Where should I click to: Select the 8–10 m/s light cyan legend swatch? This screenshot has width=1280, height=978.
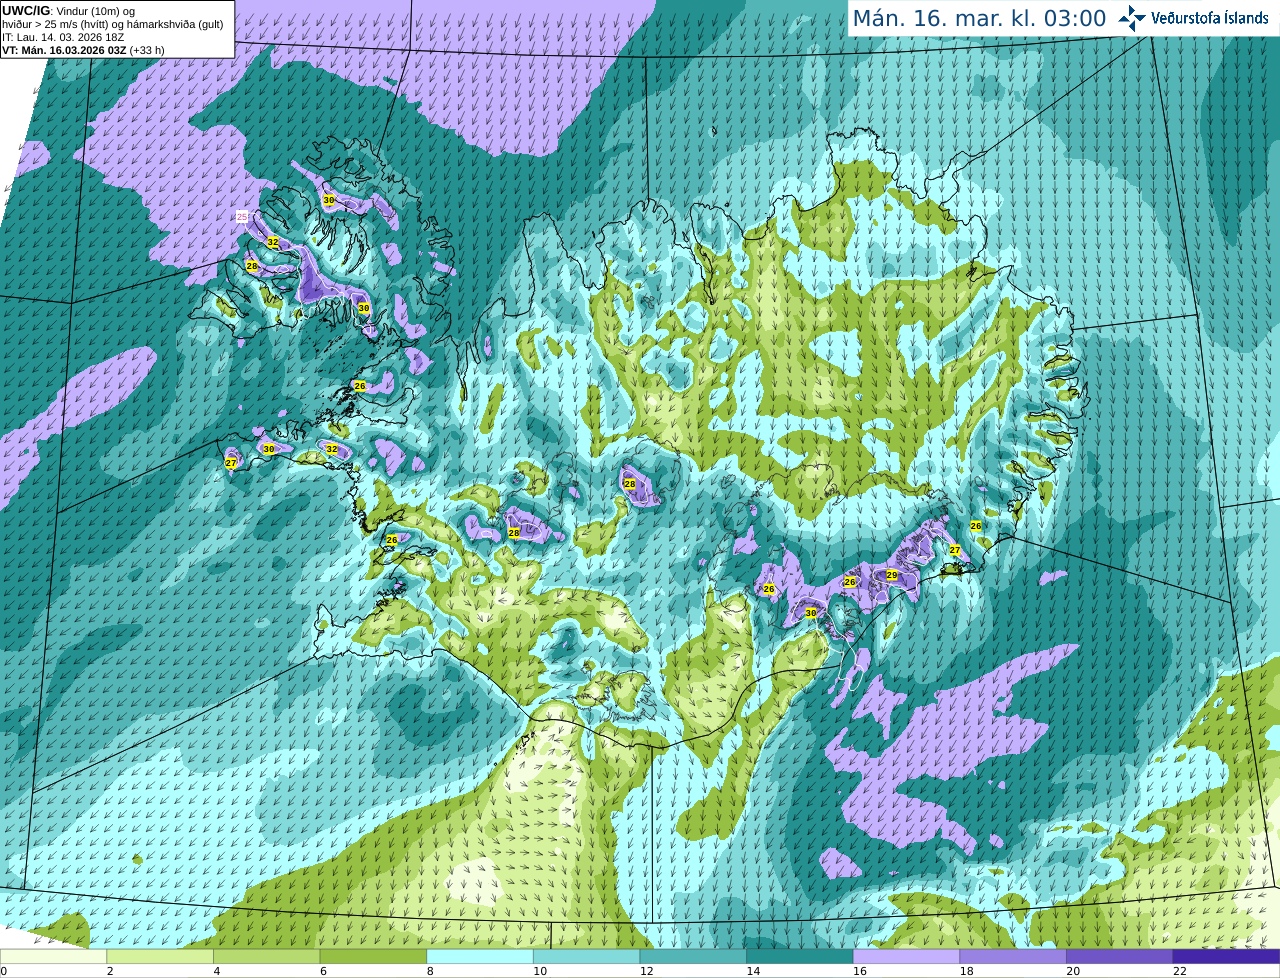tap(480, 956)
